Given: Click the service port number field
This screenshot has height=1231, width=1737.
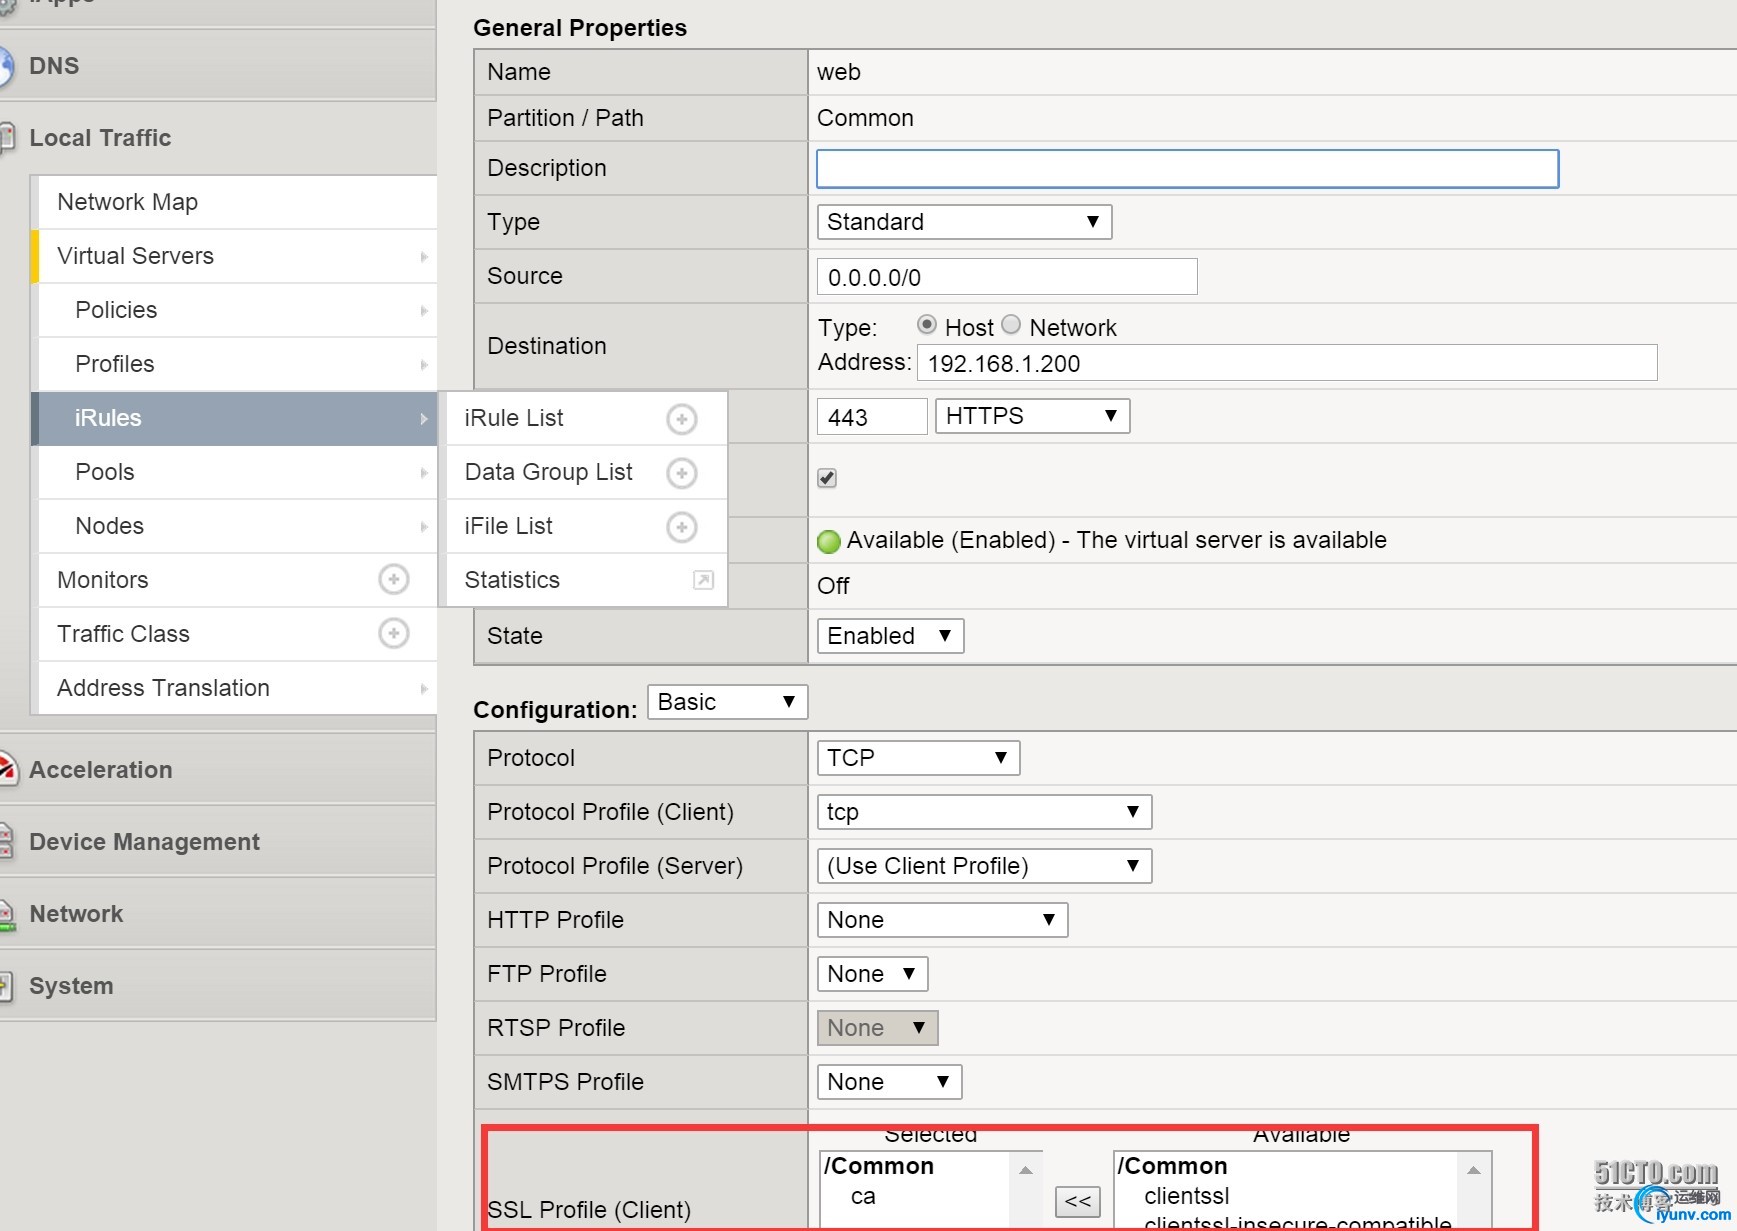Looking at the screenshot, I should click(x=872, y=417).
